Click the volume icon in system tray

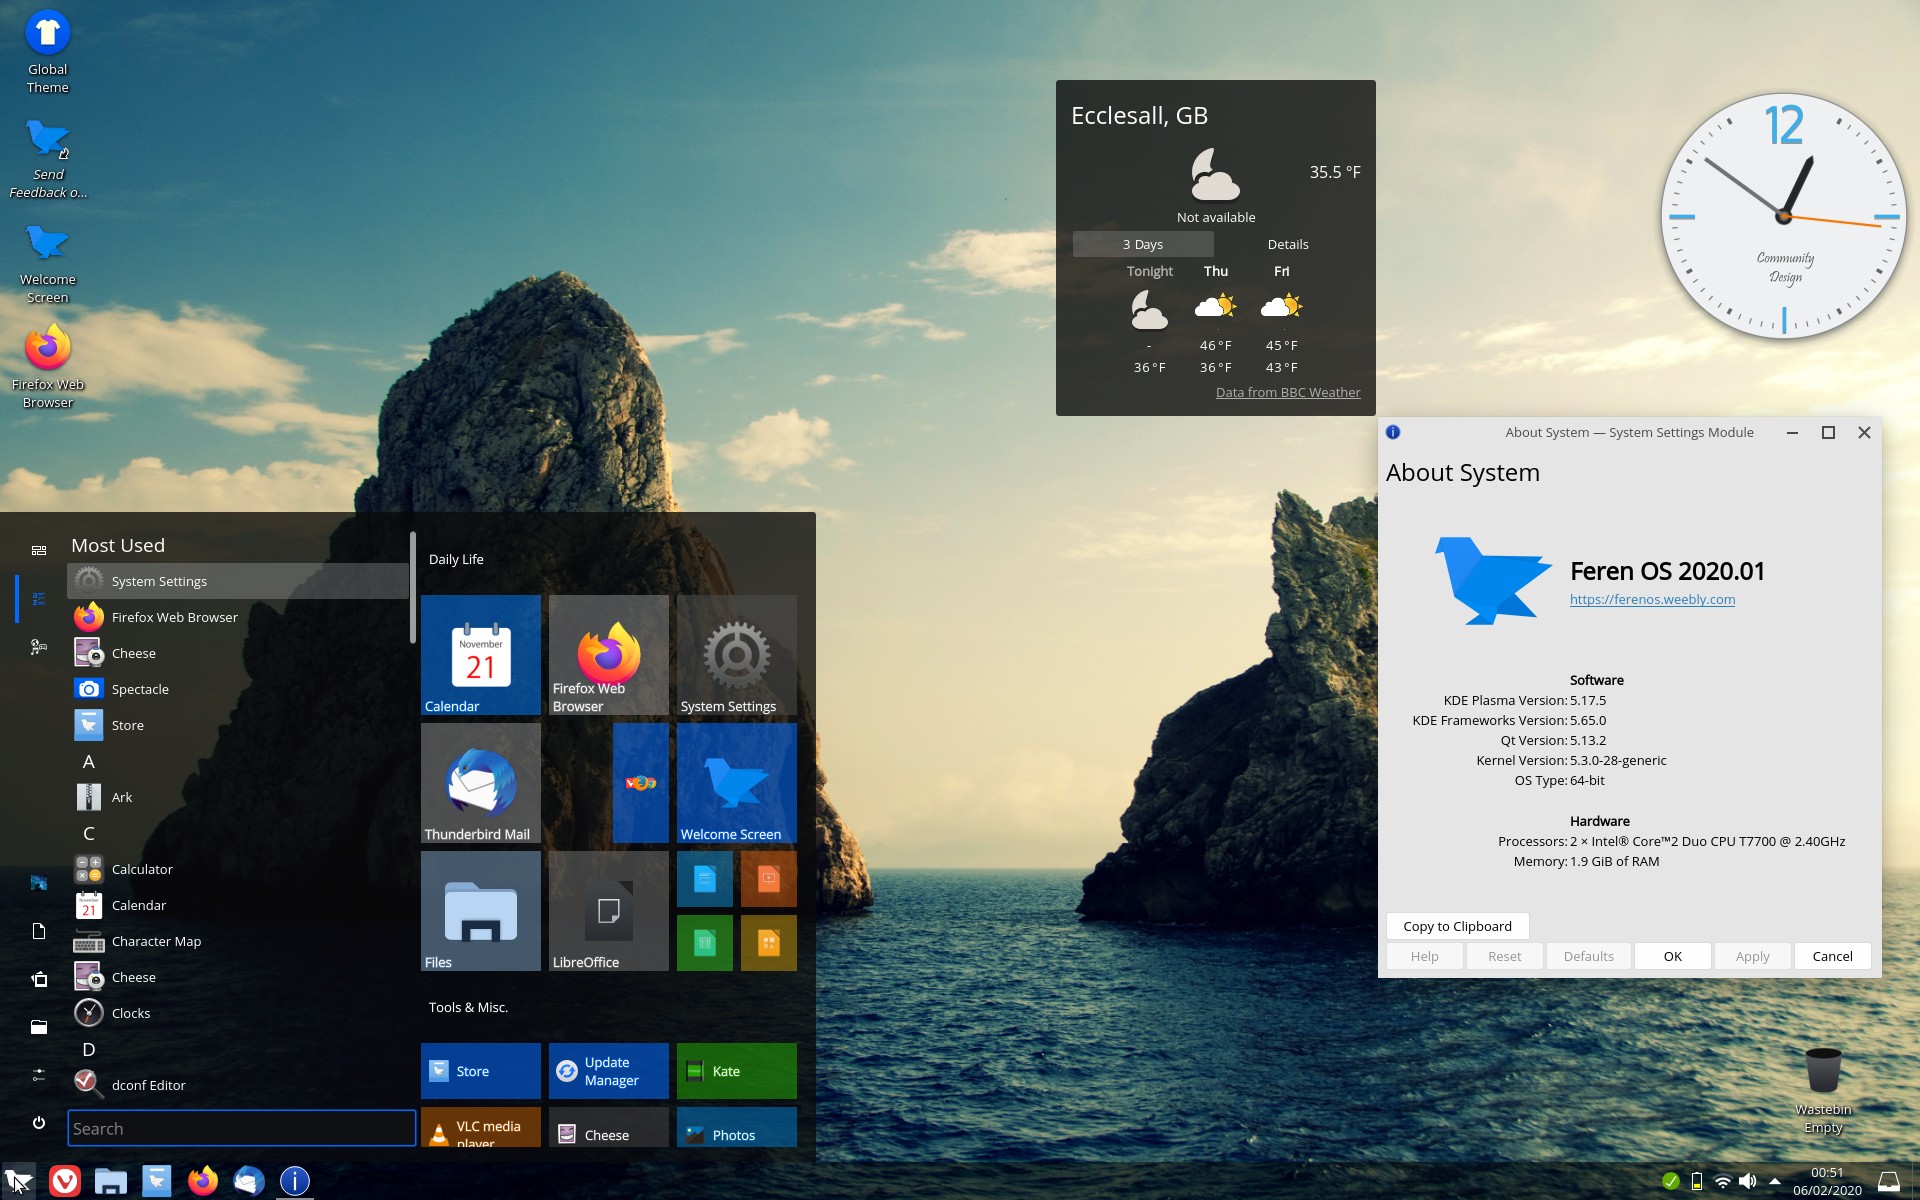(x=1747, y=1181)
